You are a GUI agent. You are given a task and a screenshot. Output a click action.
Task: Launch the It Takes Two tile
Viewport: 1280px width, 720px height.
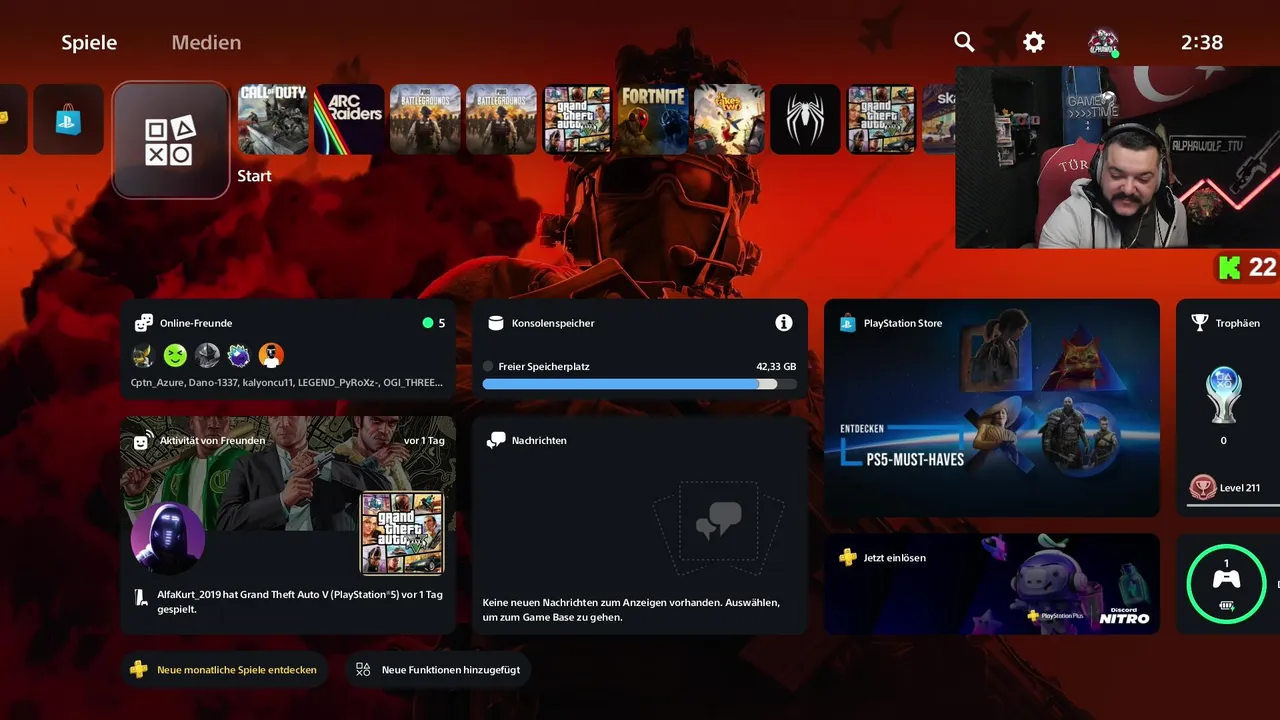[x=729, y=119]
